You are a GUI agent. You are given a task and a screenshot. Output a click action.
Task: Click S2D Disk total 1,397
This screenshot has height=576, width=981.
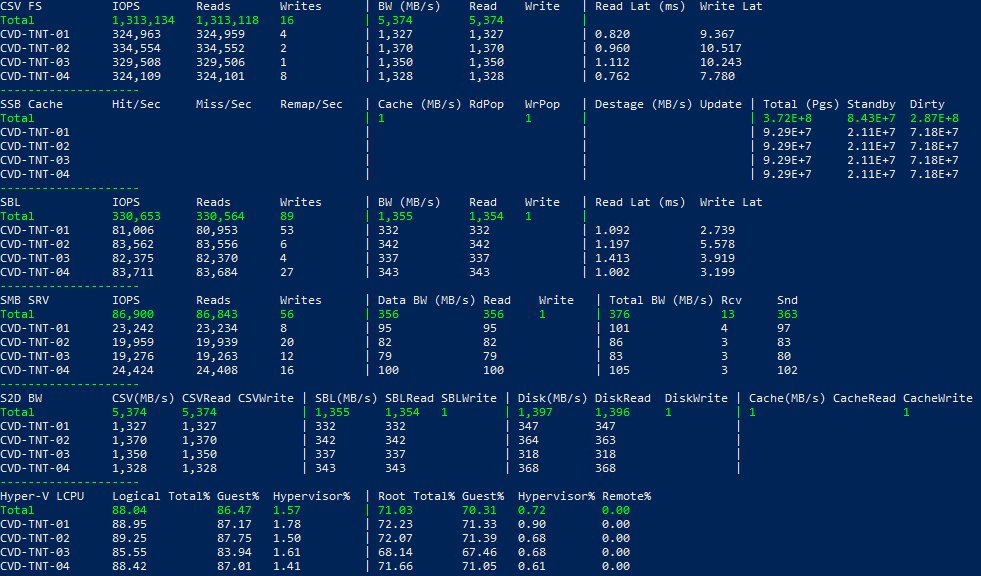coord(535,412)
